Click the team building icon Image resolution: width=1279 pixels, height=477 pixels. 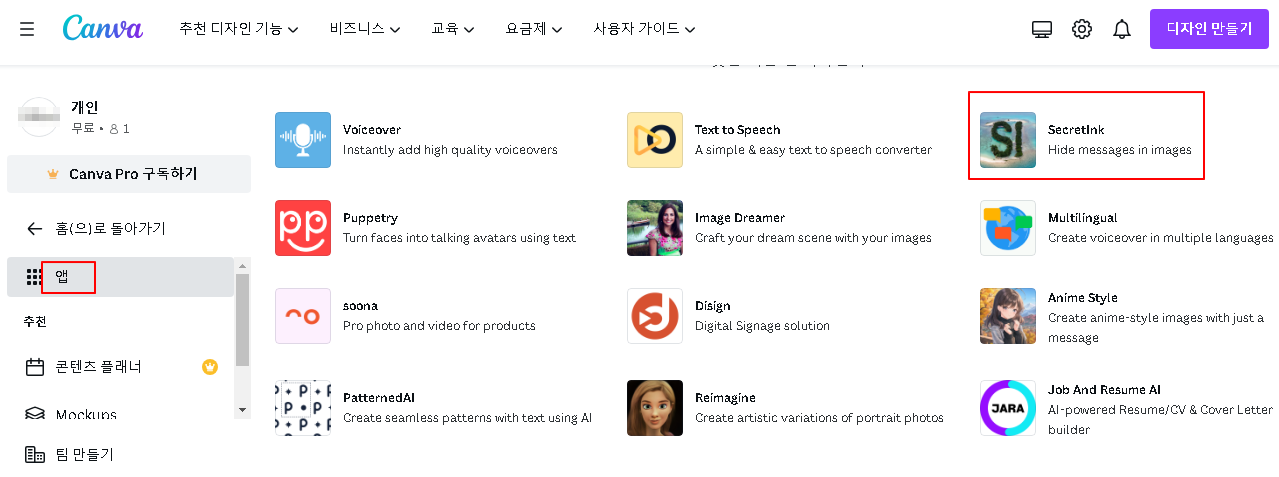(x=35, y=454)
